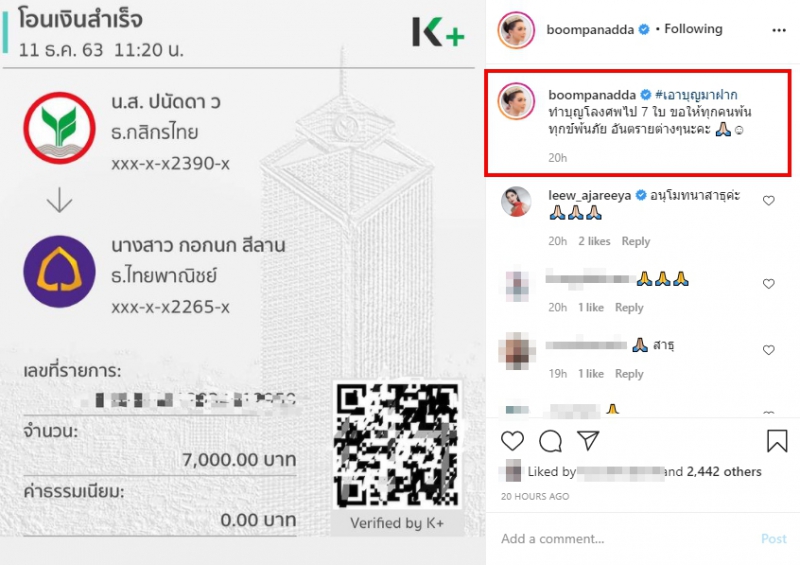Click the QR code in transfer slip
This screenshot has width=800, height=565.
[397, 445]
